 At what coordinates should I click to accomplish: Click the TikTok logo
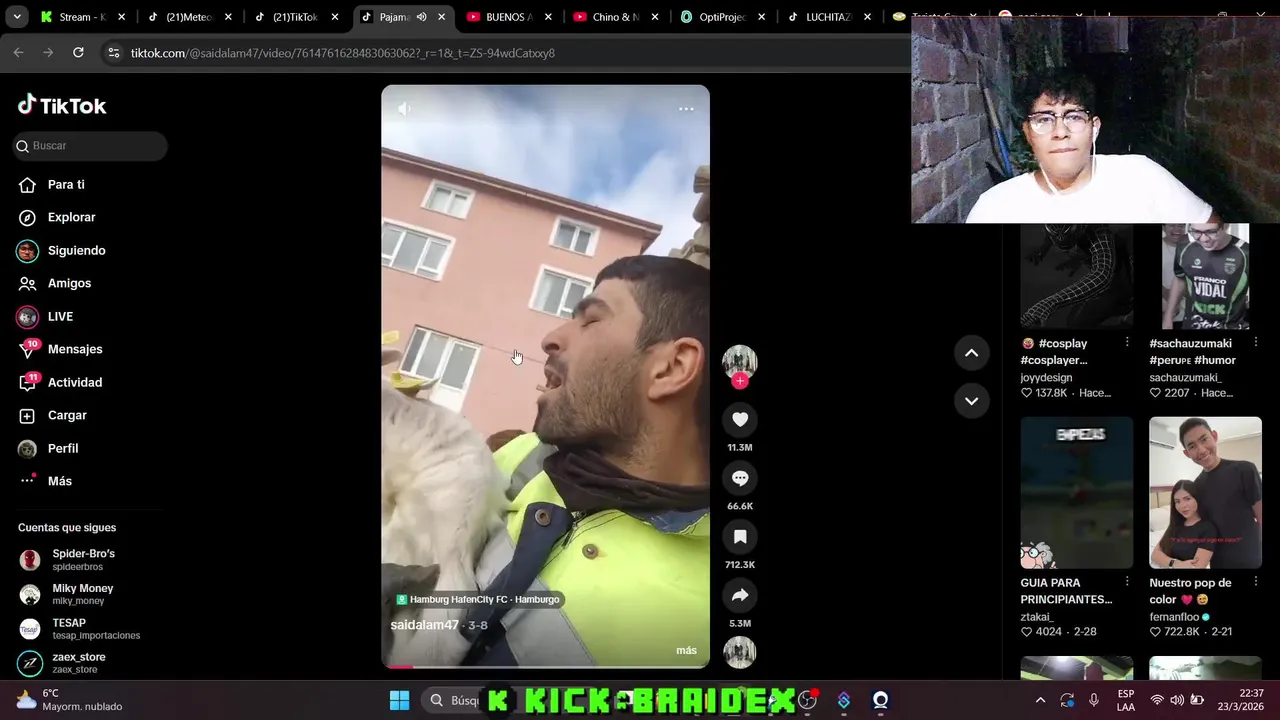(62, 105)
